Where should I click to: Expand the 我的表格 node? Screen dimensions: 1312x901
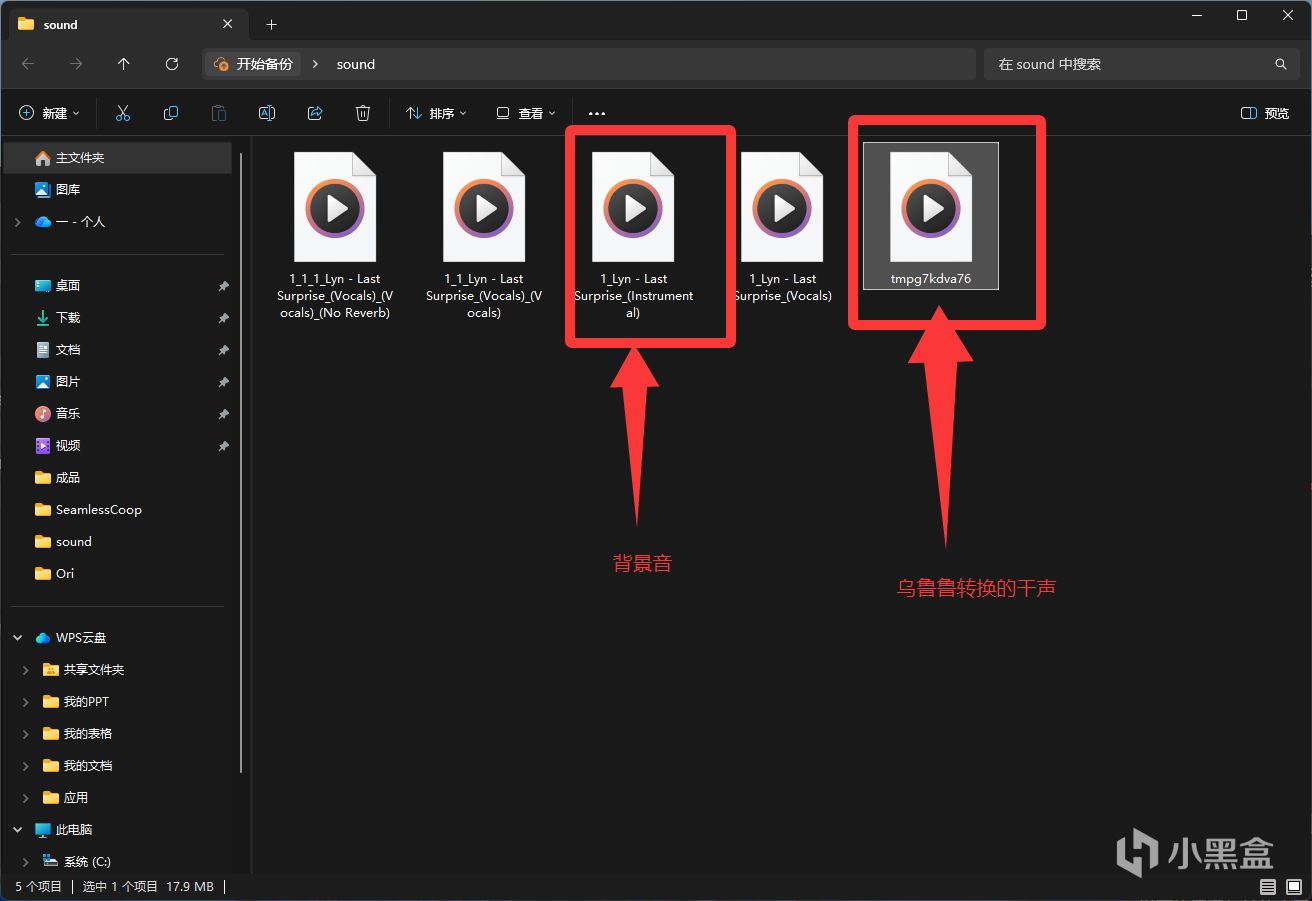point(26,734)
